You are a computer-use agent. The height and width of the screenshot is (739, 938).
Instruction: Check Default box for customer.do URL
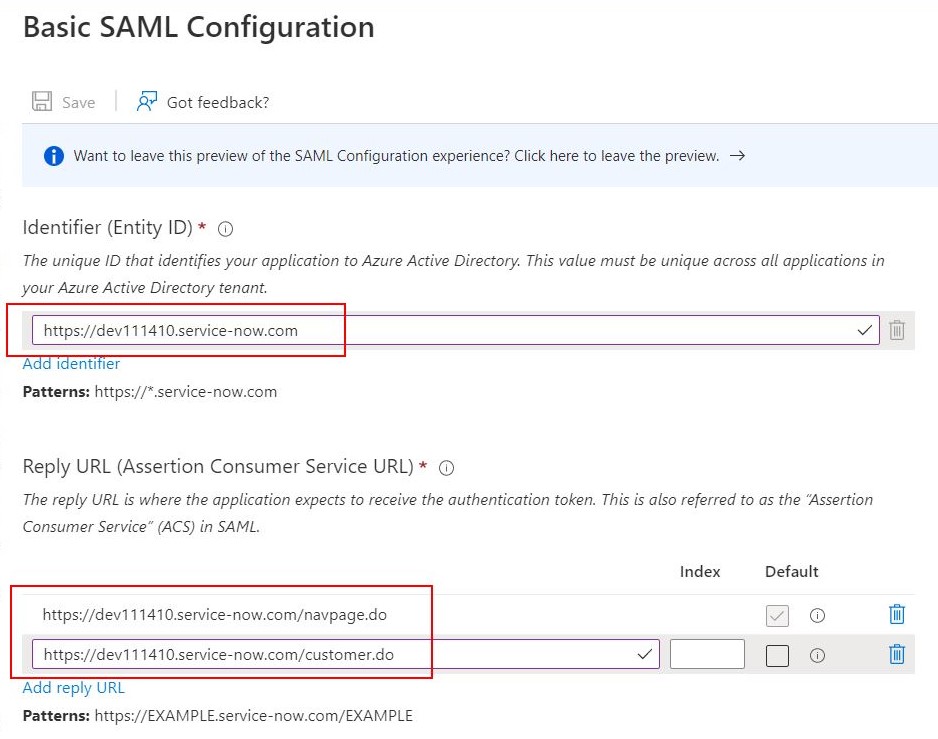pyautogui.click(x=777, y=655)
